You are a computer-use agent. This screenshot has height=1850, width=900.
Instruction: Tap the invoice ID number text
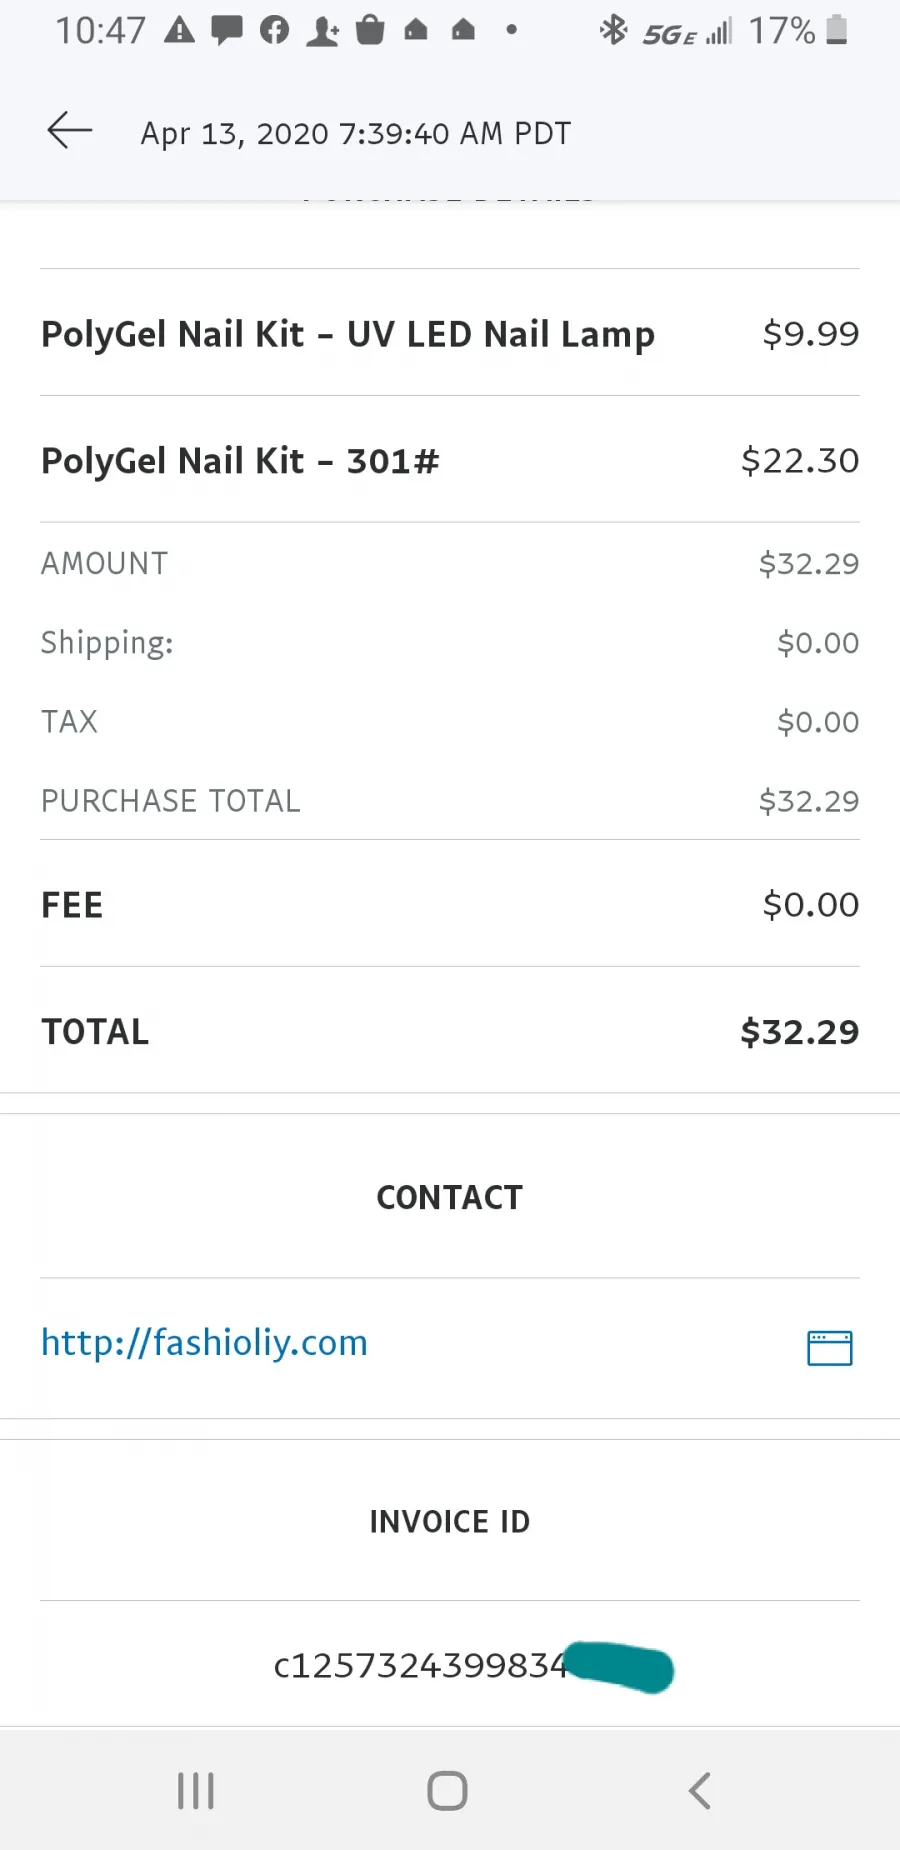pyautogui.click(x=420, y=1665)
